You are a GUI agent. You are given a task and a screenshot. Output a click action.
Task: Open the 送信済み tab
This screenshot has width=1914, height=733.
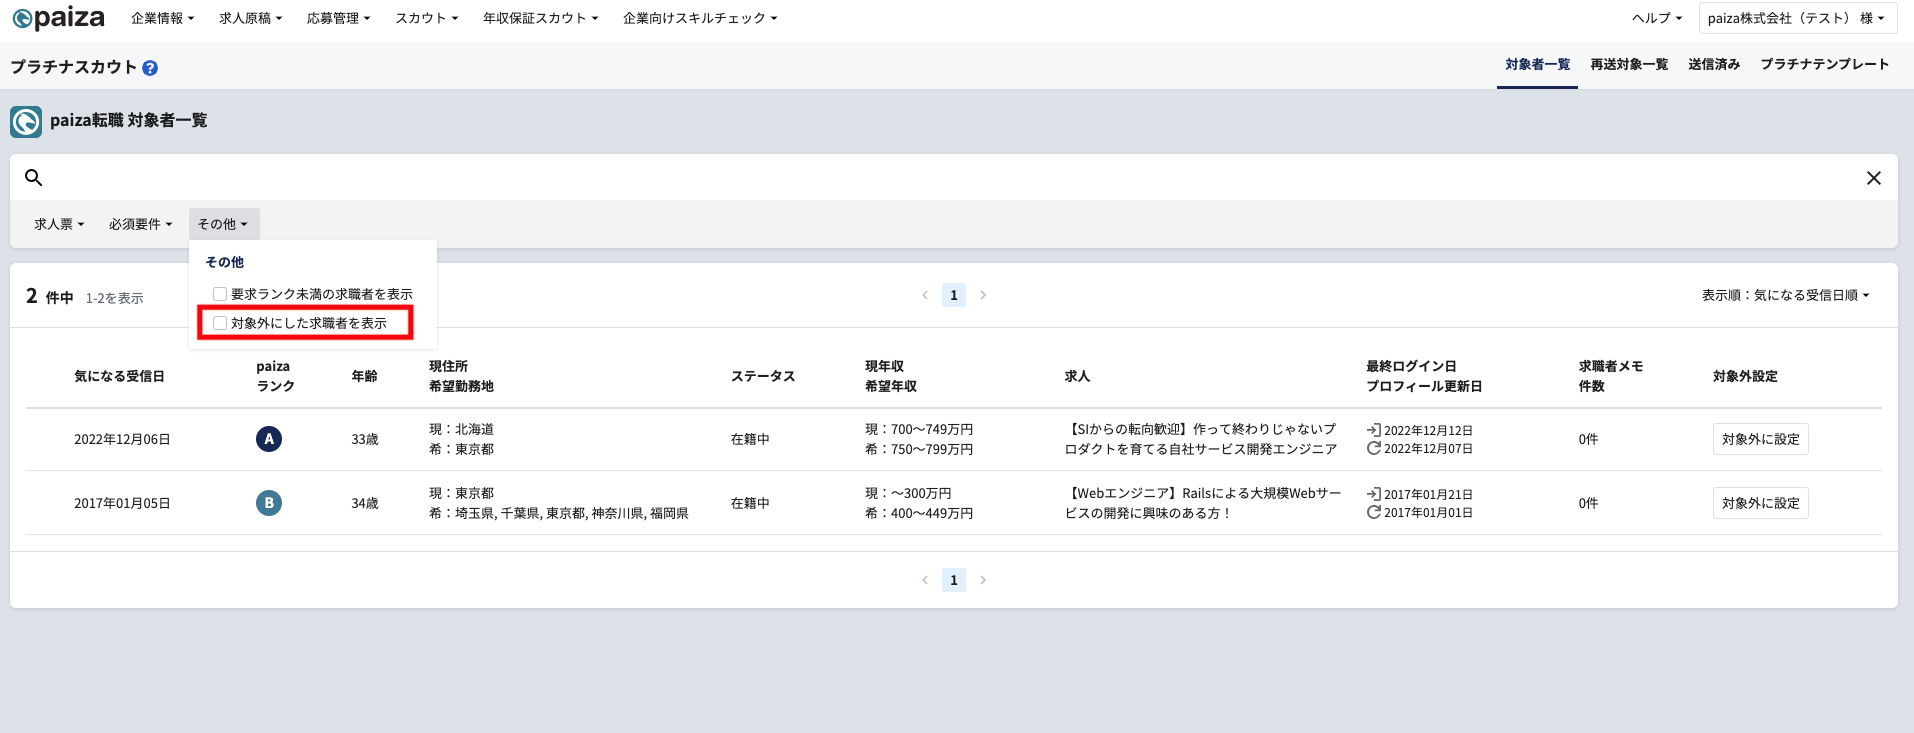(x=1714, y=65)
